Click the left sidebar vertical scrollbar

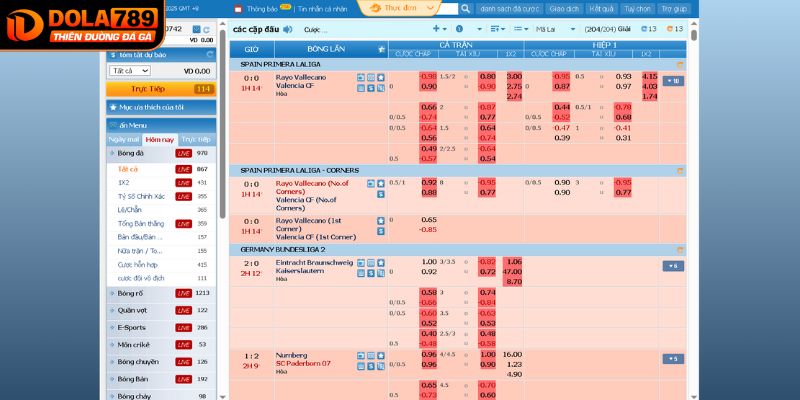(222, 124)
